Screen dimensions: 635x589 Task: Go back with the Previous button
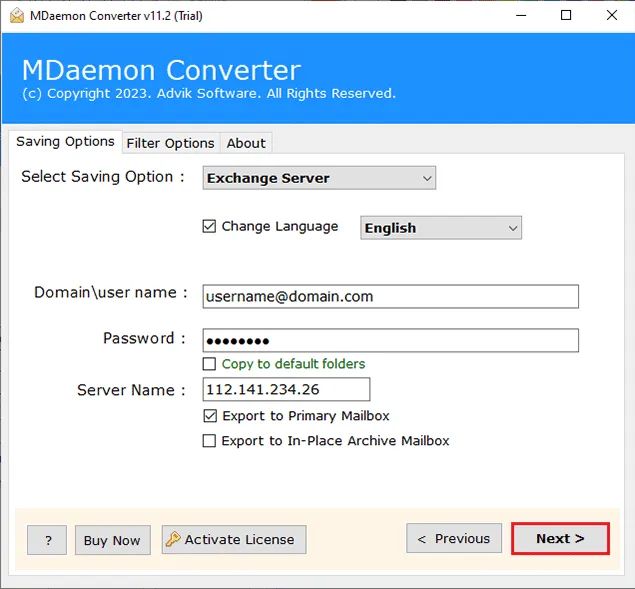coord(454,538)
